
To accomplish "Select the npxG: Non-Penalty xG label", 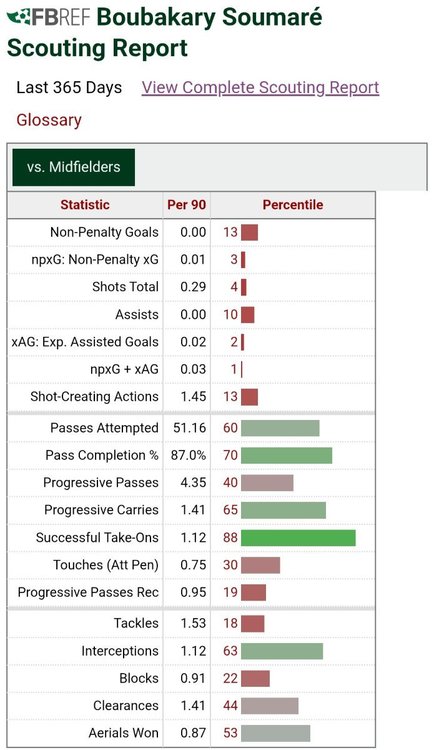I will [x=95, y=260].
